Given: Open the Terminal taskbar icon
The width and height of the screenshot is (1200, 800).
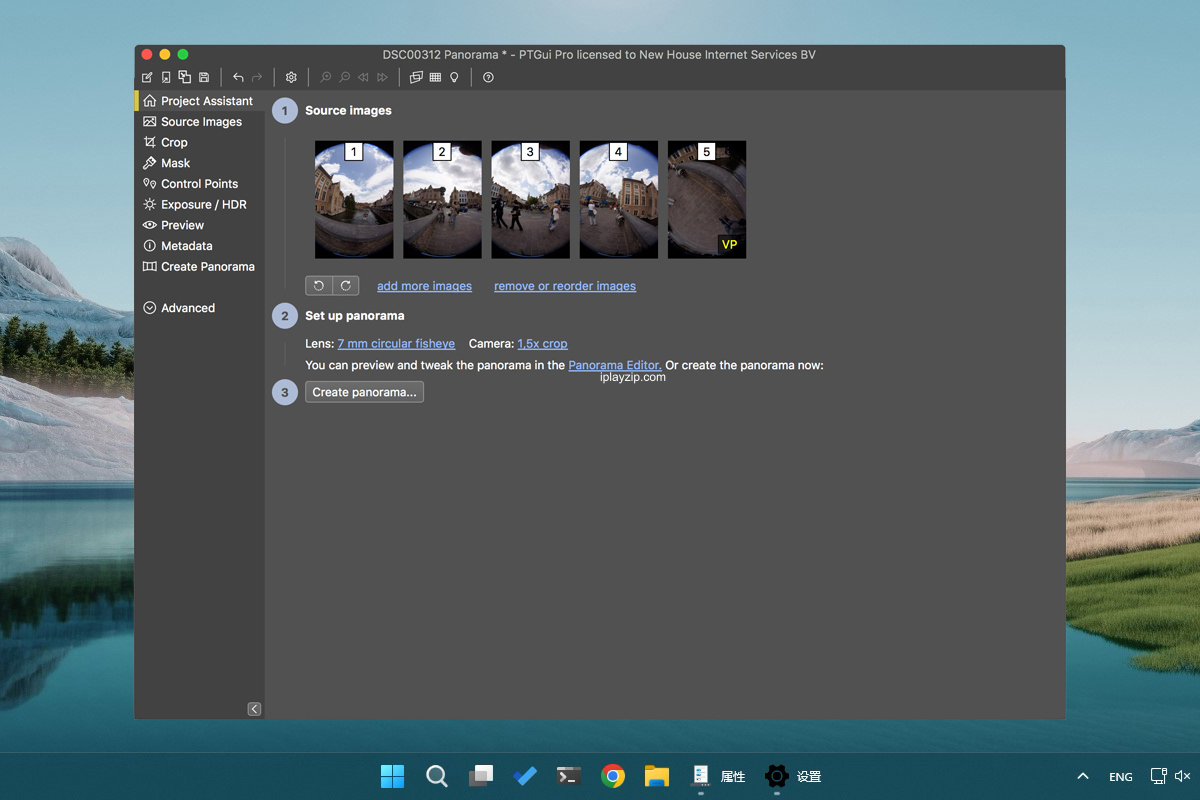Looking at the screenshot, I should (x=569, y=776).
